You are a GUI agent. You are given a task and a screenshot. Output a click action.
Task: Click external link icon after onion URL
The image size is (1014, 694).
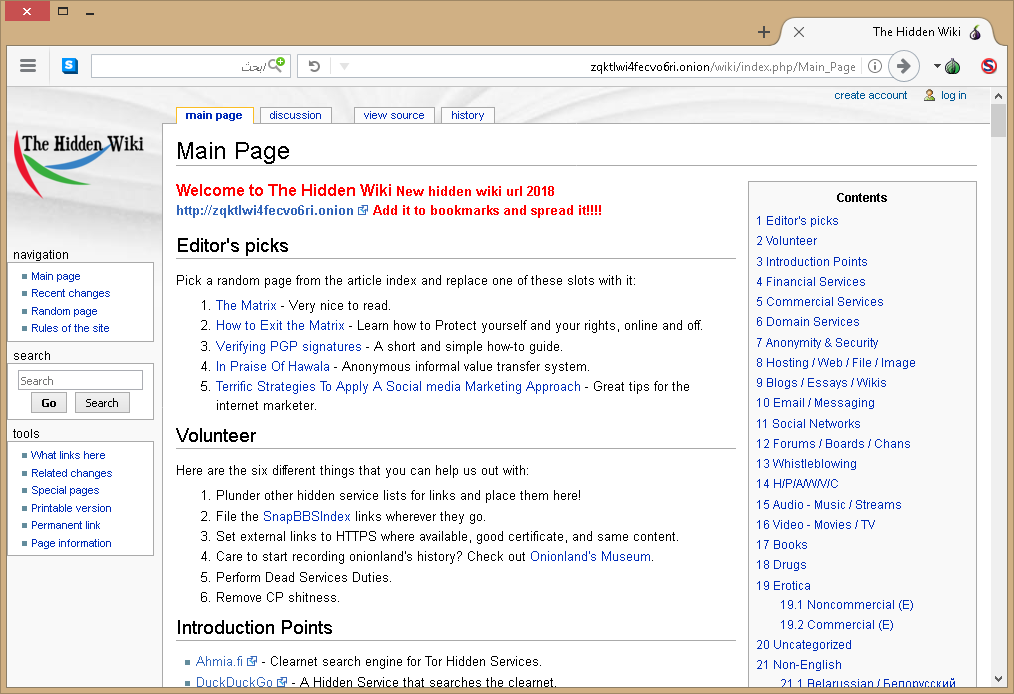pos(363,210)
